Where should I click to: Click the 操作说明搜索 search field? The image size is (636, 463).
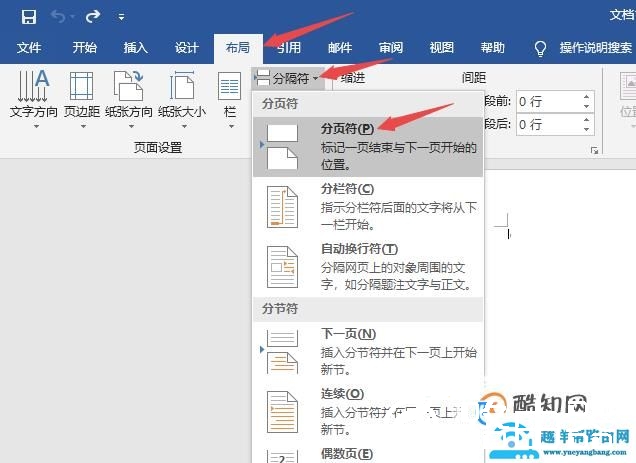tap(595, 48)
